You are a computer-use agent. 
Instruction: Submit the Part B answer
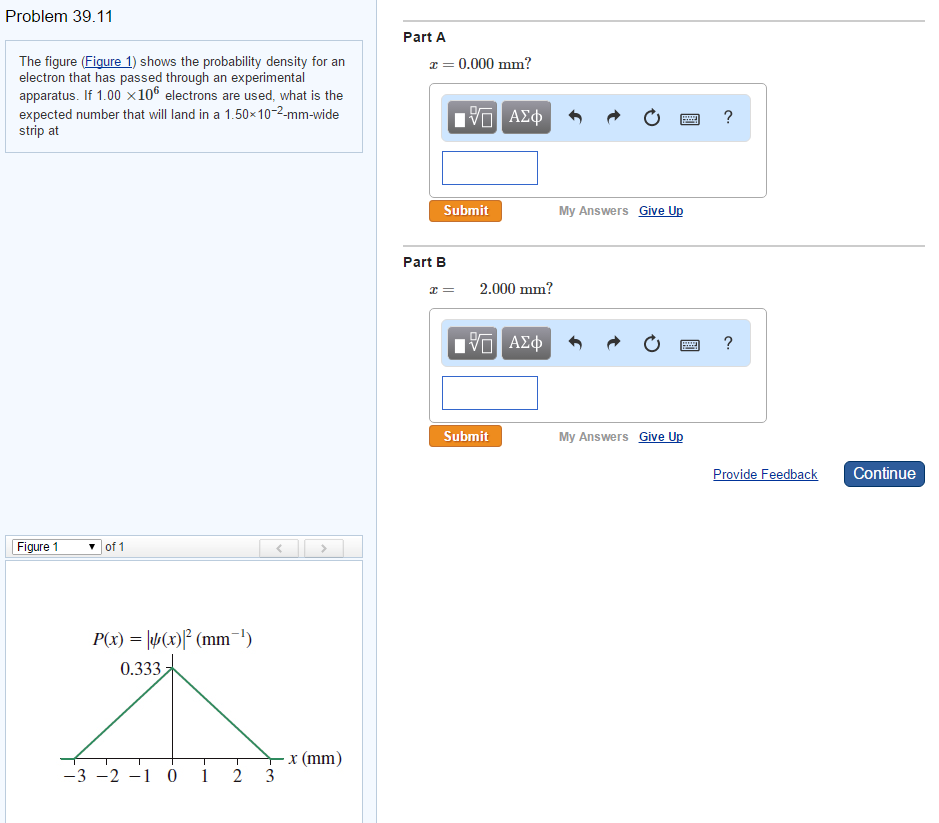[x=464, y=436]
